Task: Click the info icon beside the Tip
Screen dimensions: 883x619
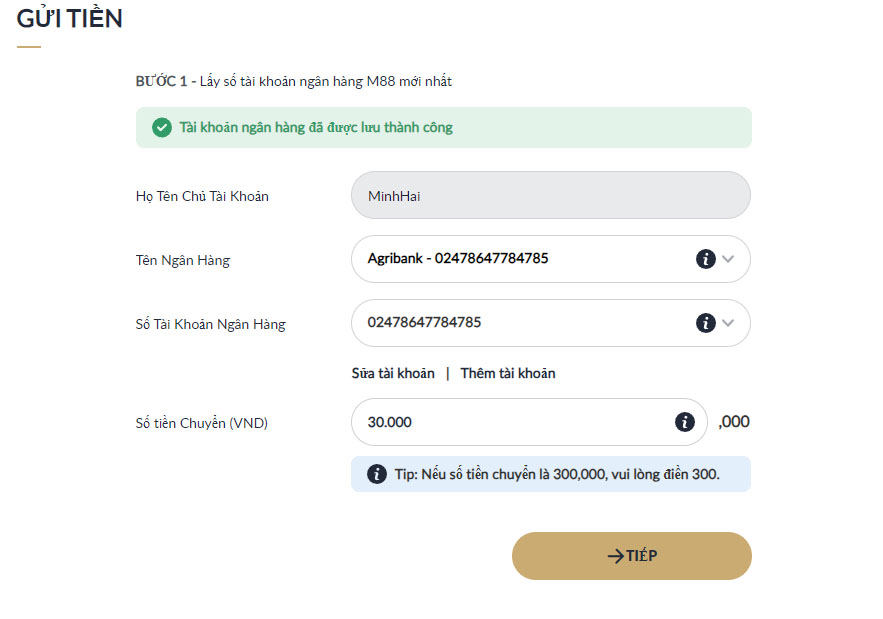Action: [x=377, y=474]
